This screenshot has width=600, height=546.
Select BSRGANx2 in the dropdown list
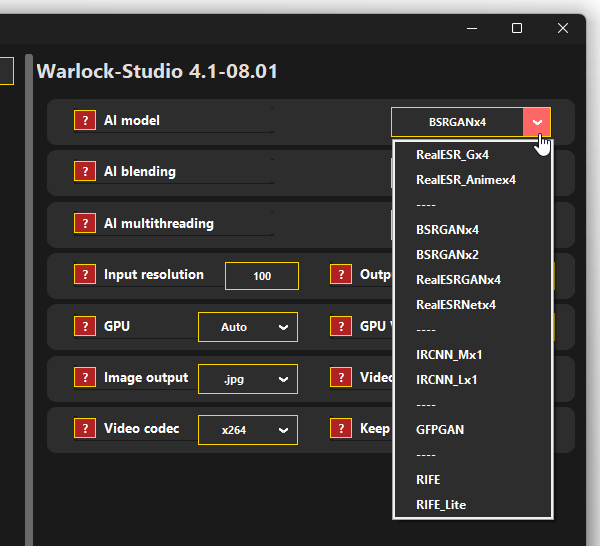[447, 254]
